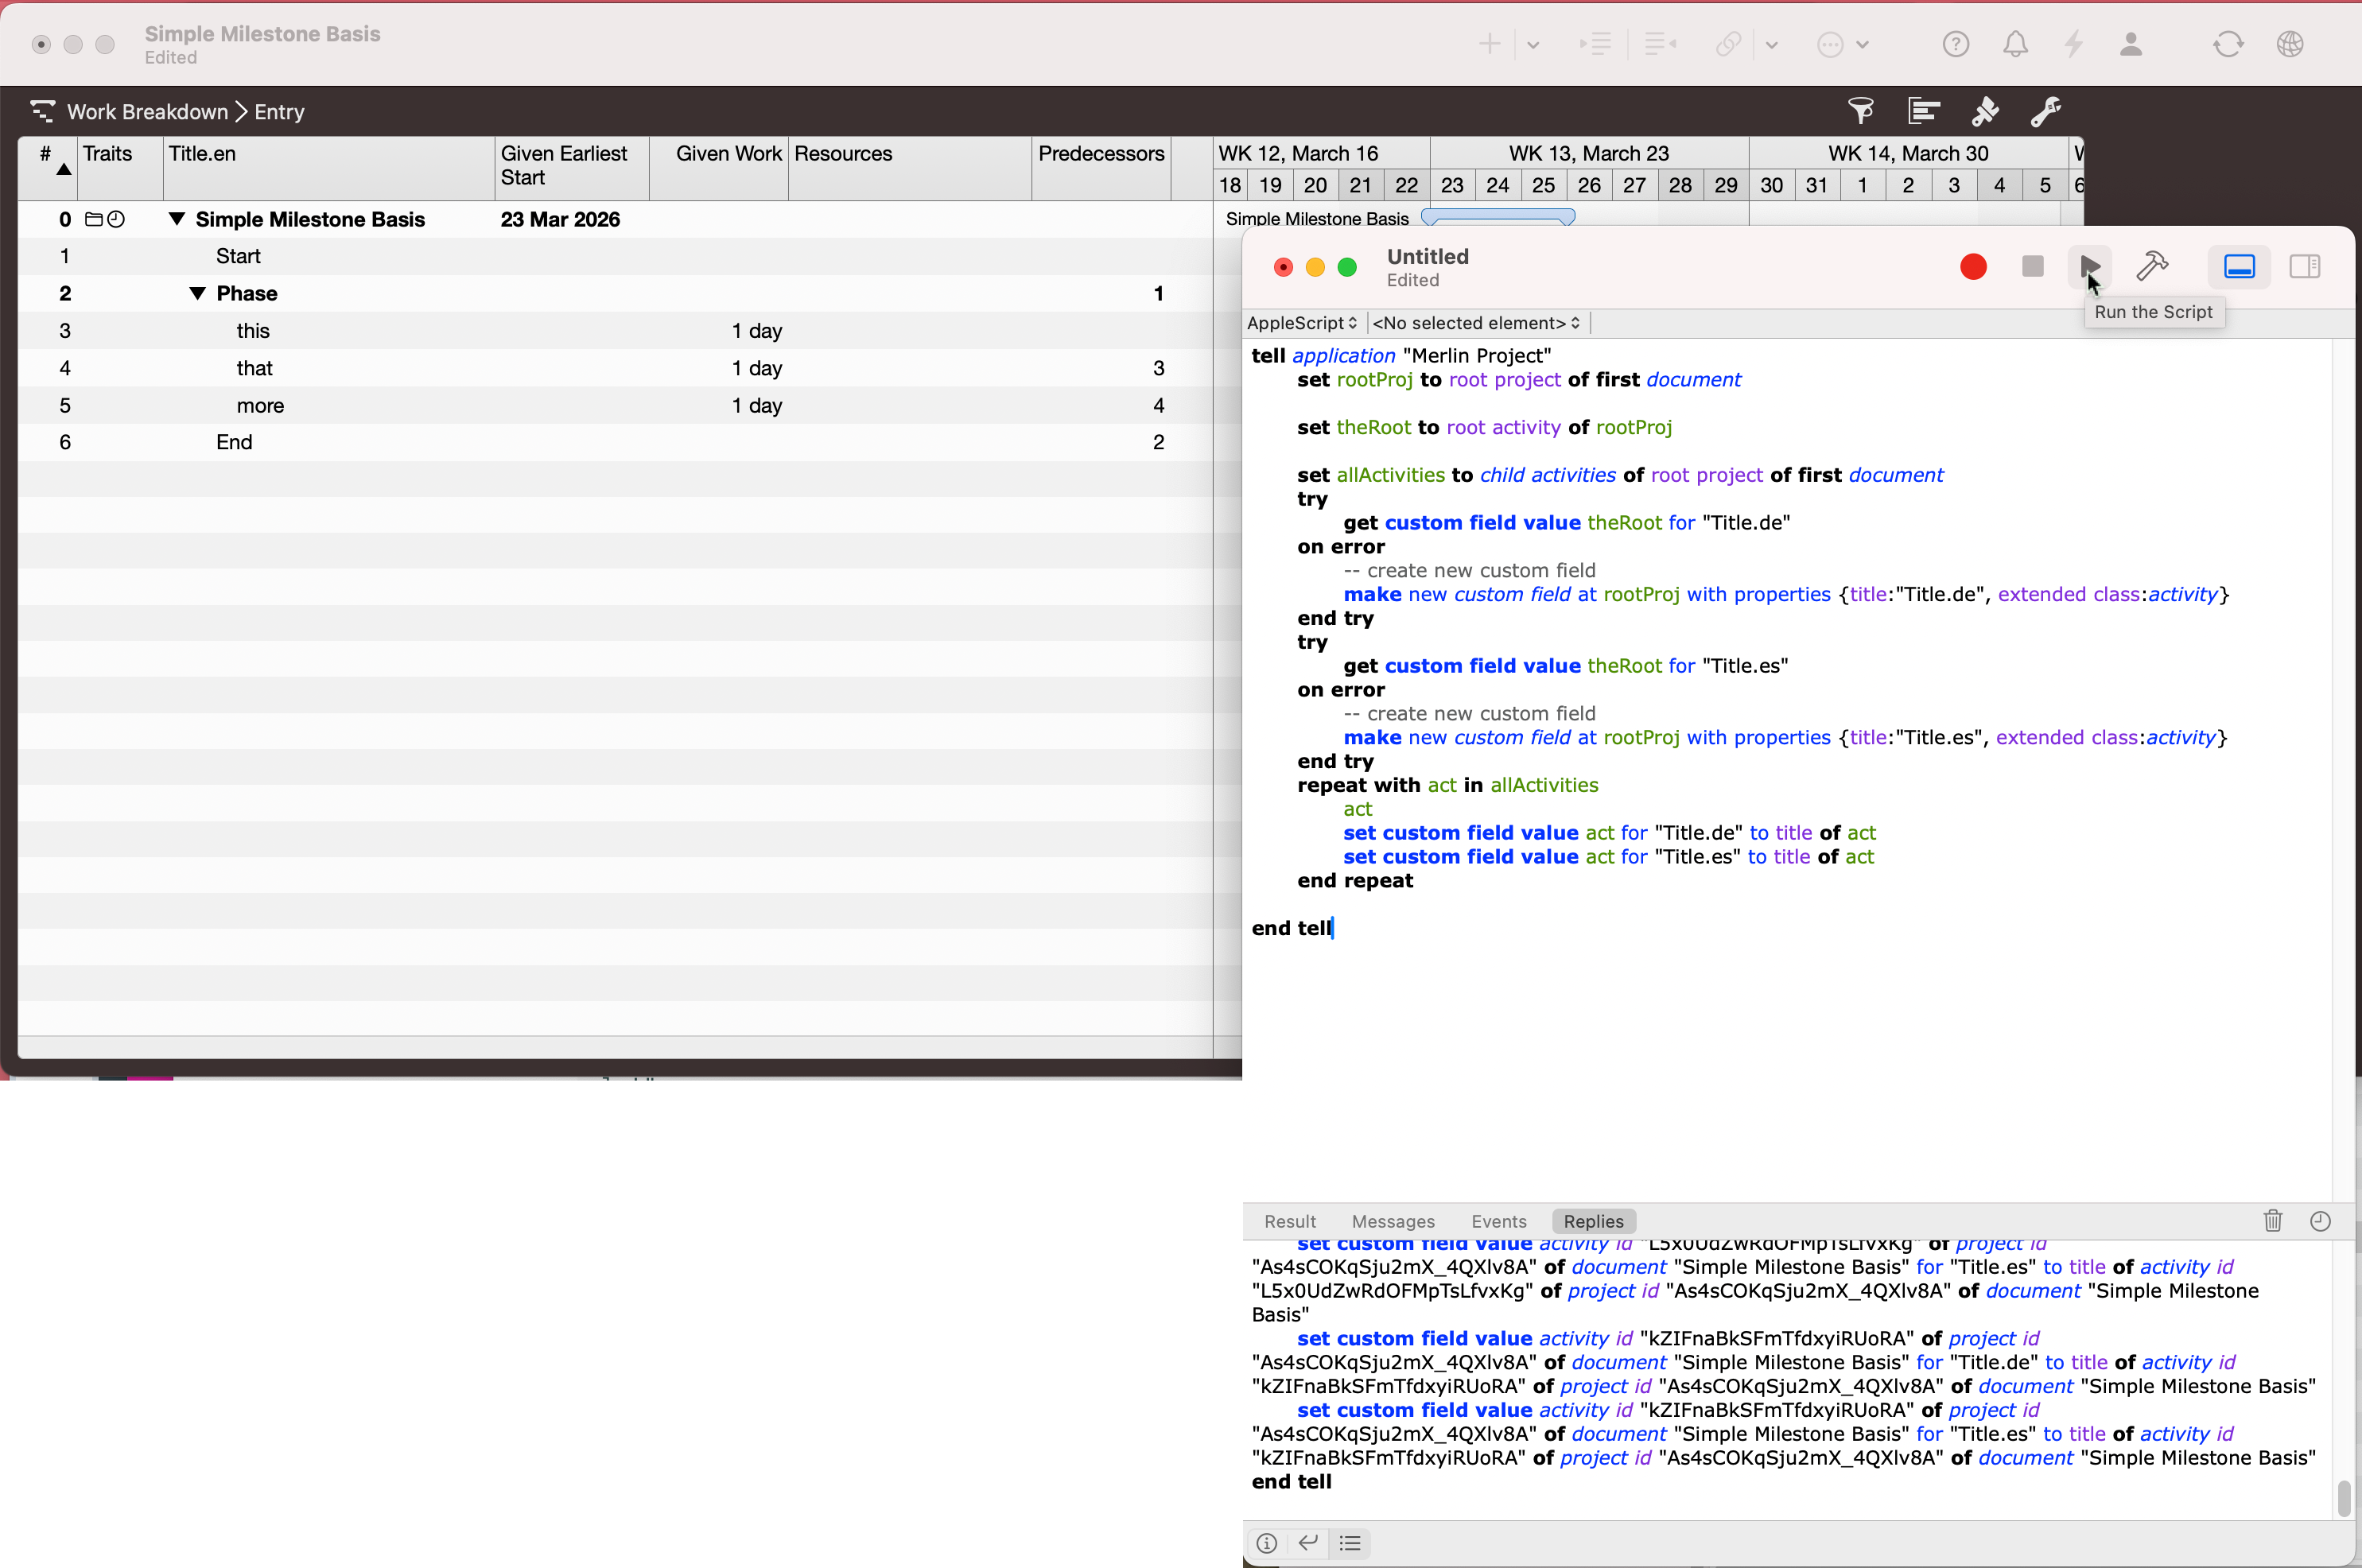
Task: Open the Gantt alignment options icon
Action: point(1923,111)
